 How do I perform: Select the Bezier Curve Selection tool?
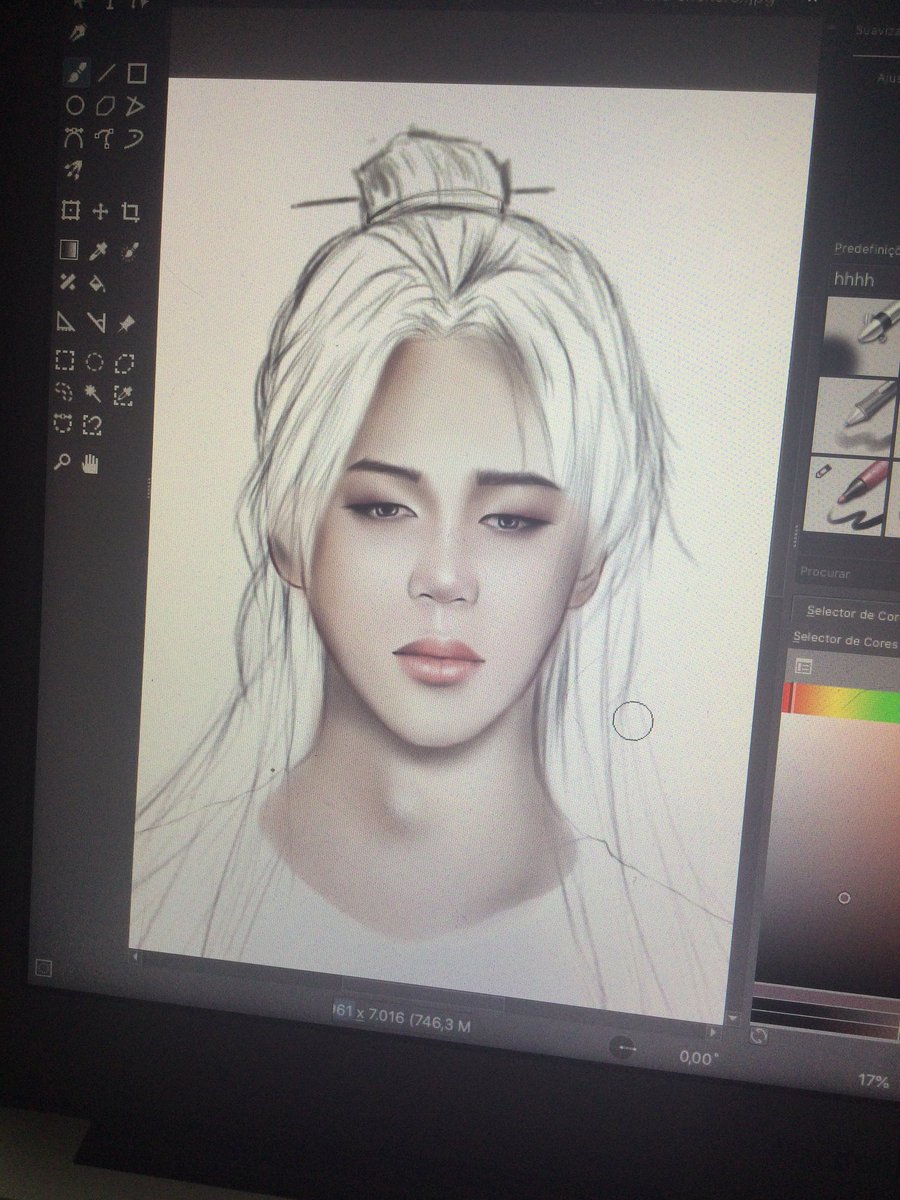point(63,425)
